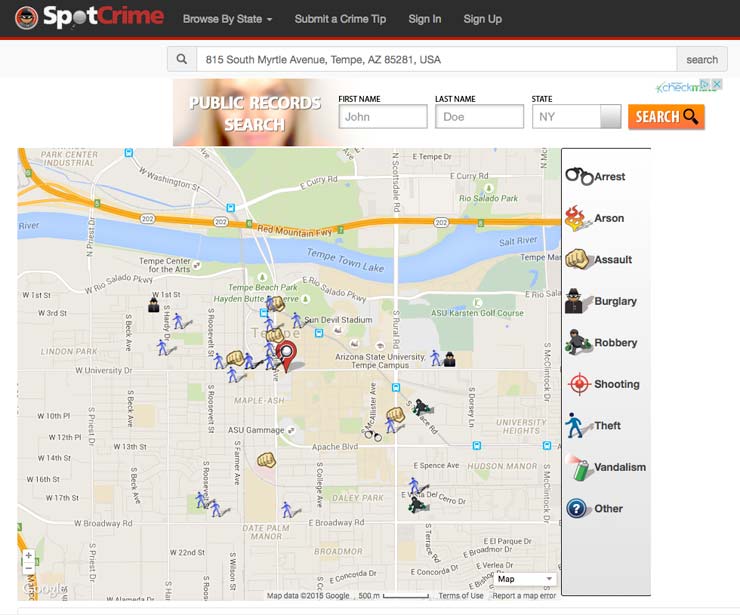740x615 pixels.
Task: Click the orange SEARCH button in ad
Action: [x=666, y=117]
